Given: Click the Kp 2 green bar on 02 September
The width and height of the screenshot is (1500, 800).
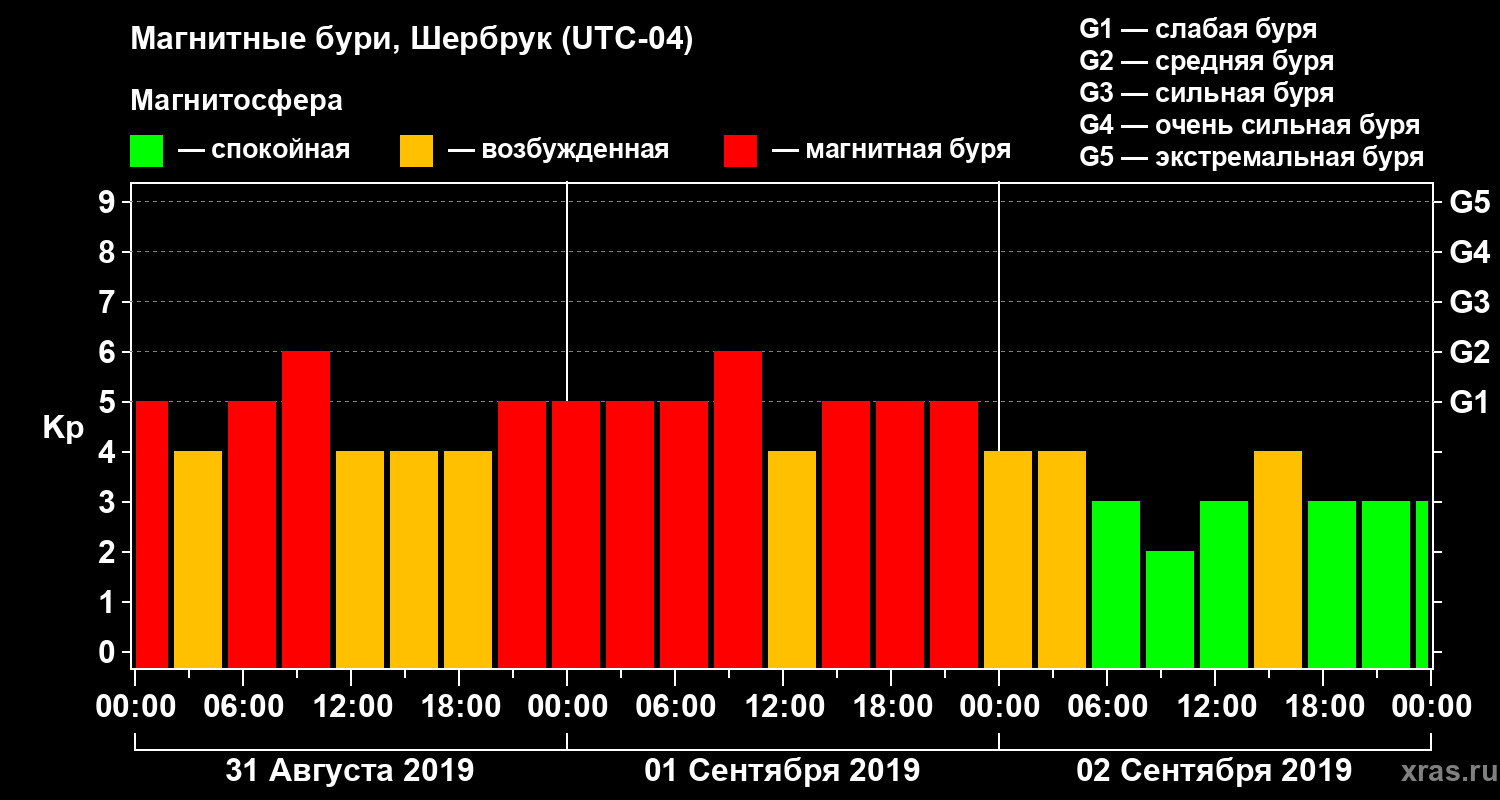Looking at the screenshot, I should coord(1170,610).
